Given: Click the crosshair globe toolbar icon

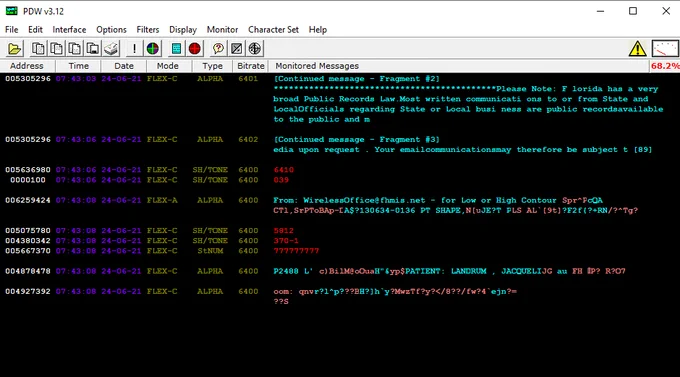Looking at the screenshot, I should 255,49.
